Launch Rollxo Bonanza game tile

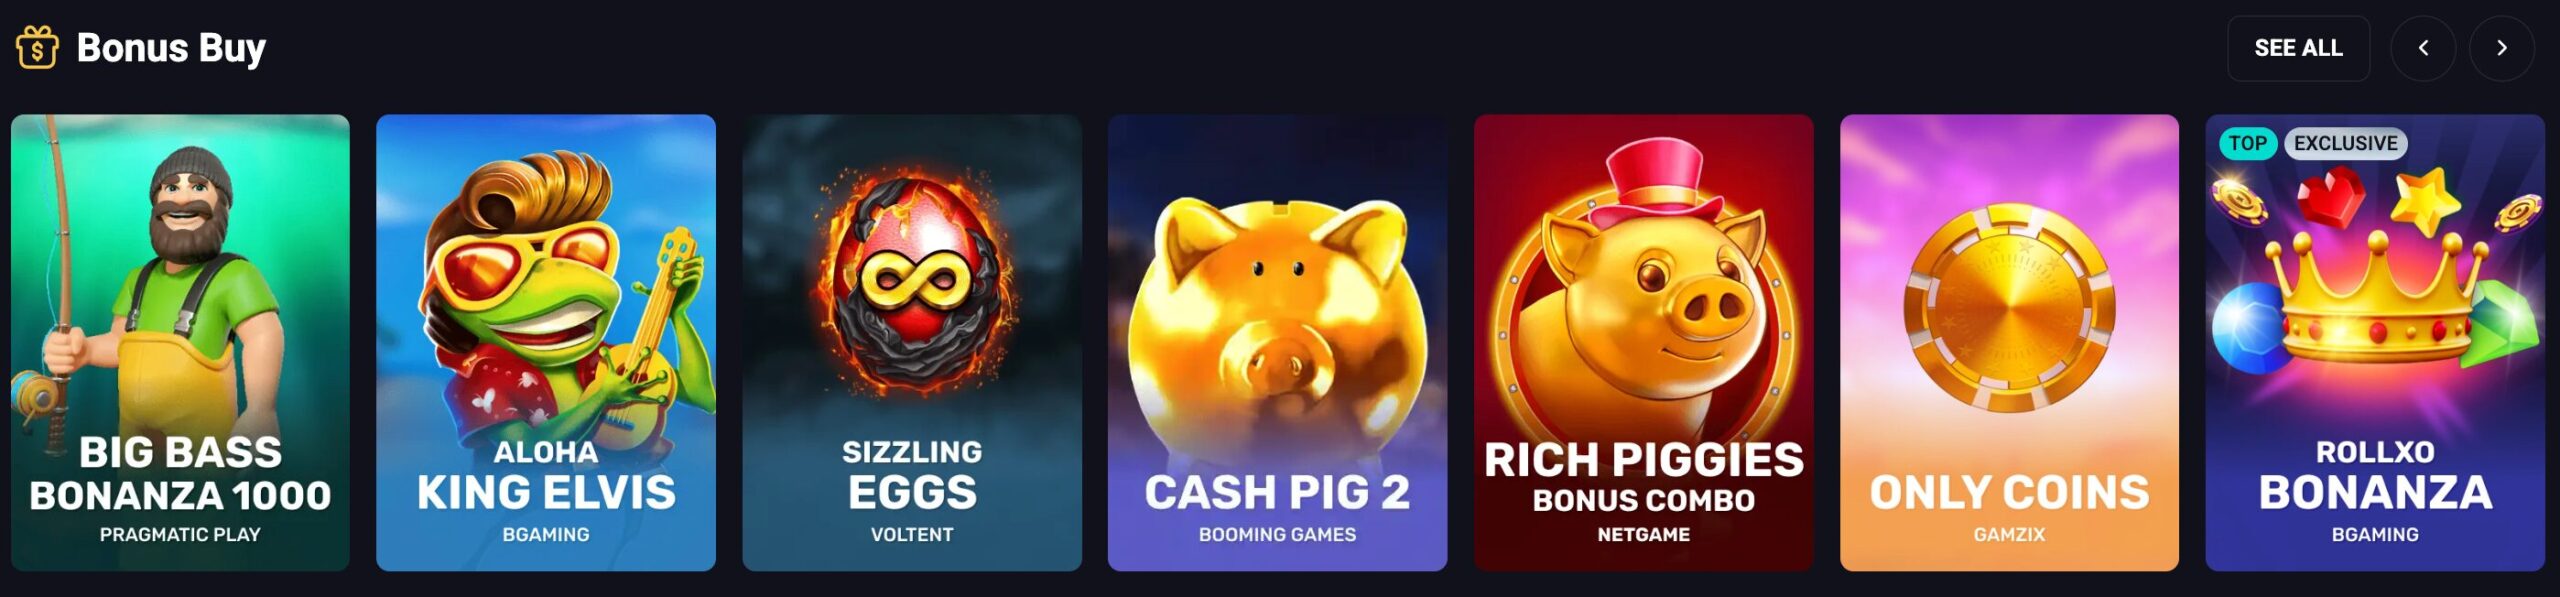pos(2375,343)
